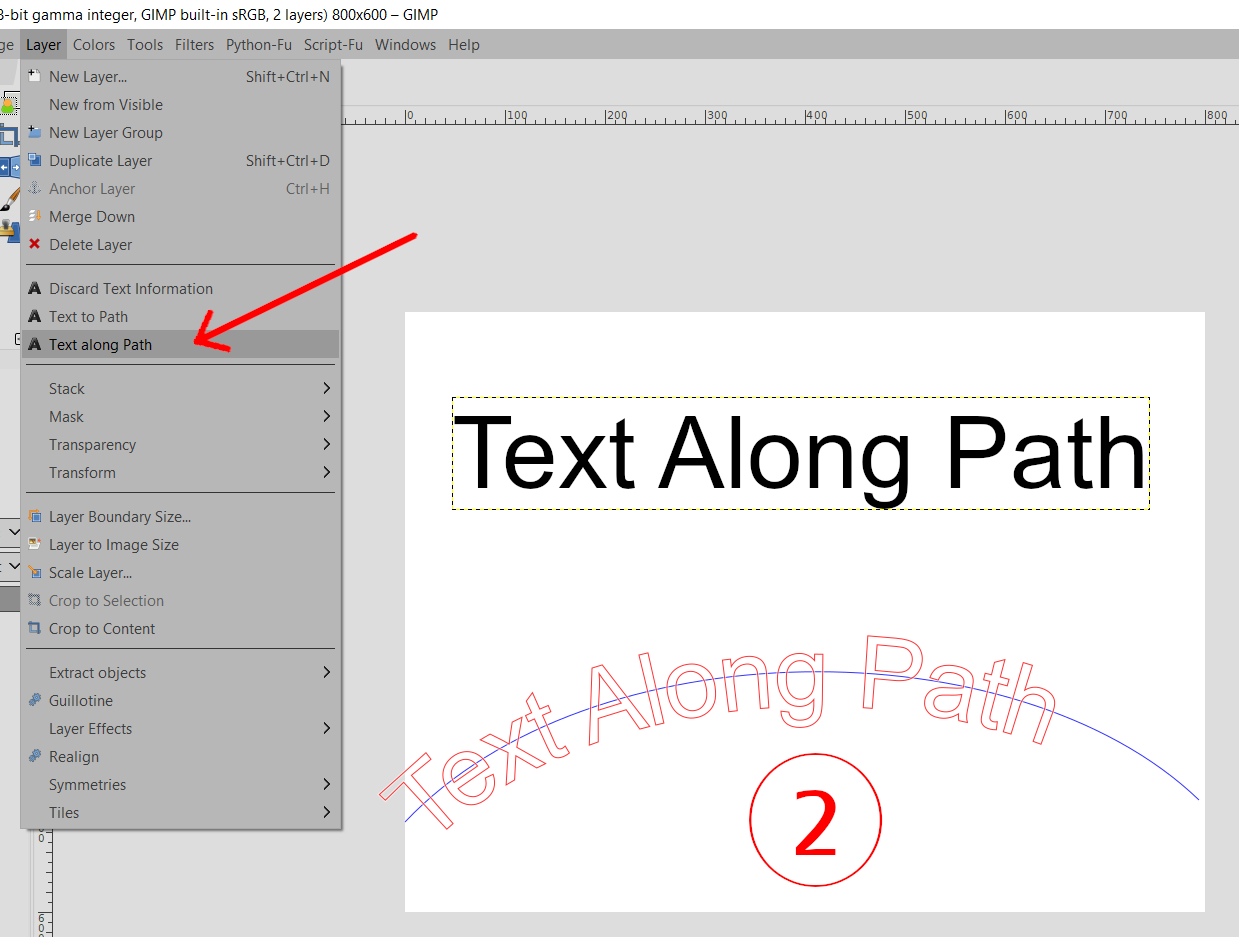Choose Text to Path entry

(x=181, y=317)
